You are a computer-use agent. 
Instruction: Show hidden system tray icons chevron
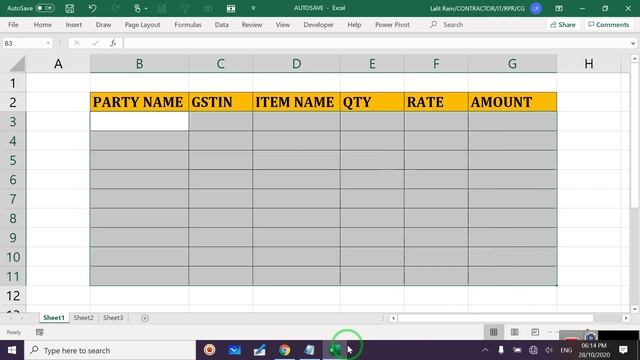(x=485, y=350)
